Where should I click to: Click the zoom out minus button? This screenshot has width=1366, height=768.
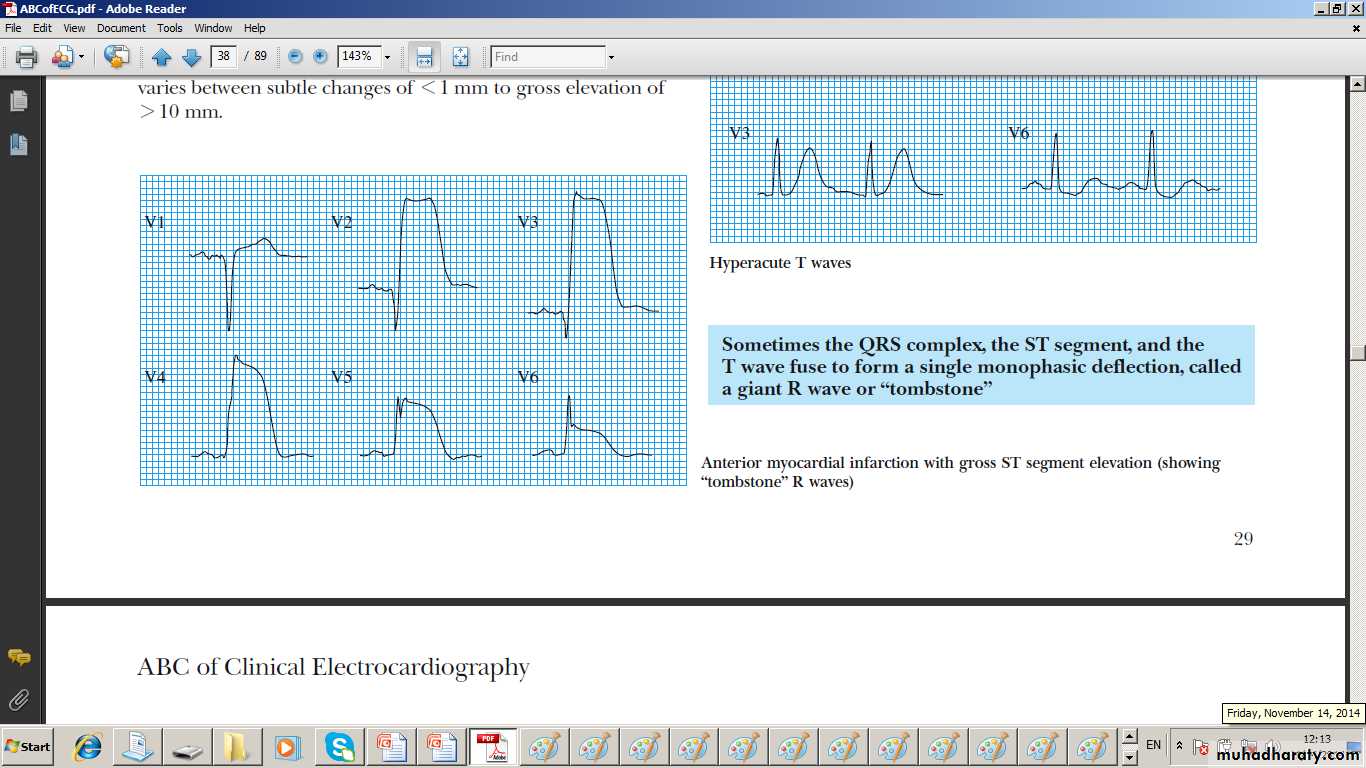click(295, 57)
